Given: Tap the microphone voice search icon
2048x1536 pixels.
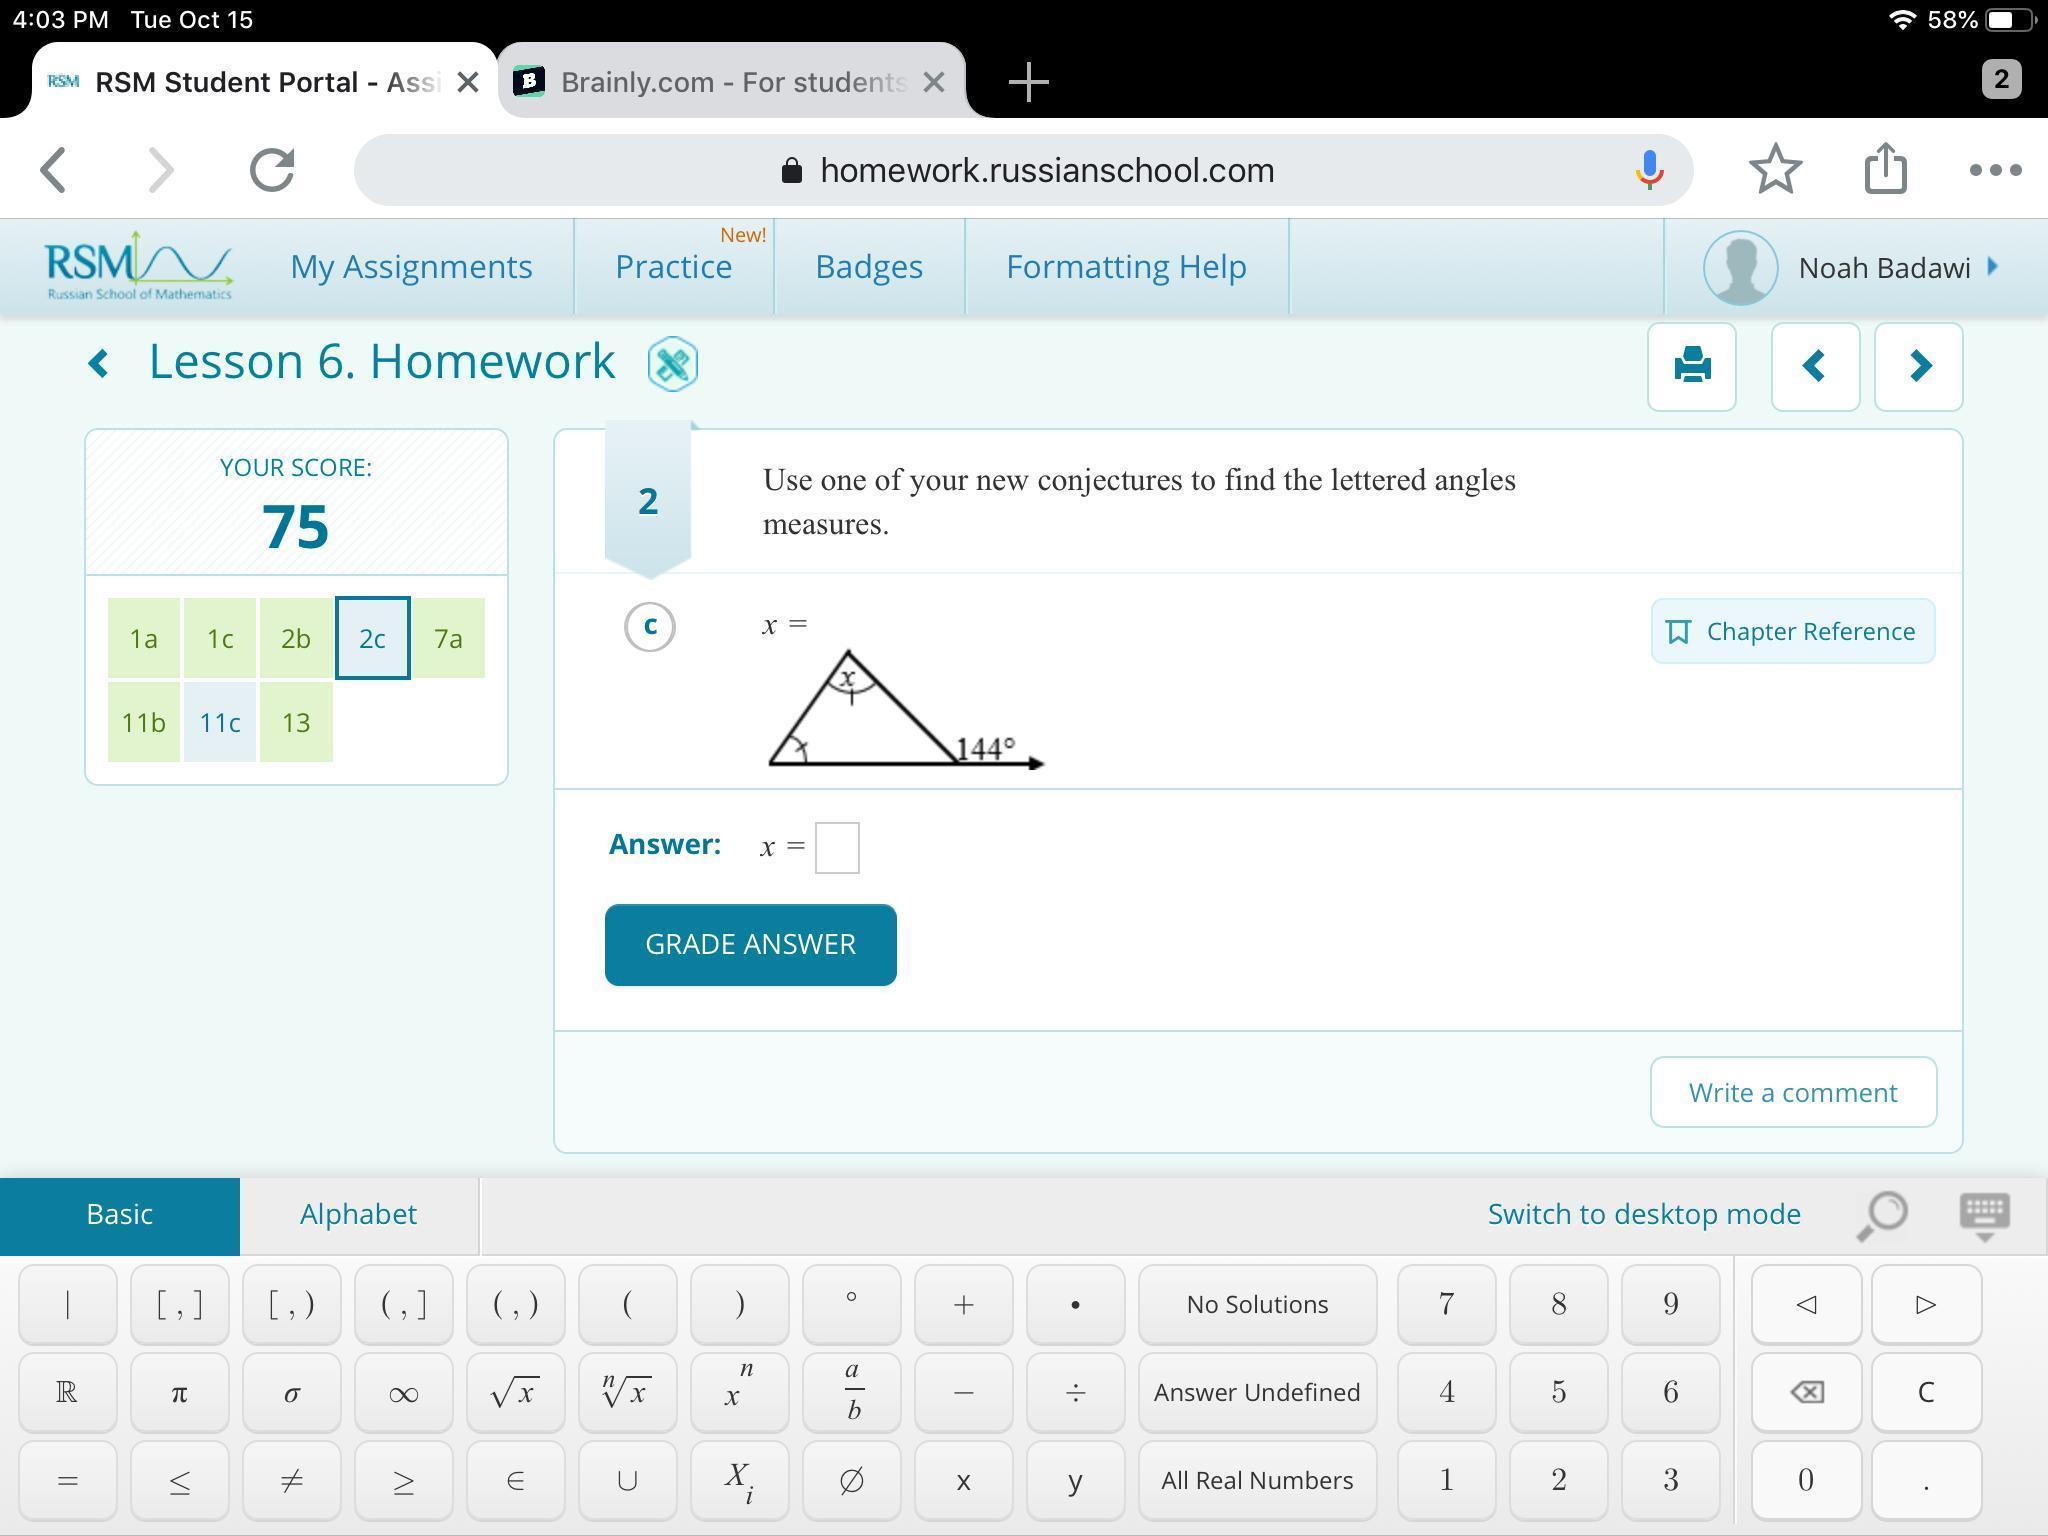Looking at the screenshot, I should tap(1649, 170).
